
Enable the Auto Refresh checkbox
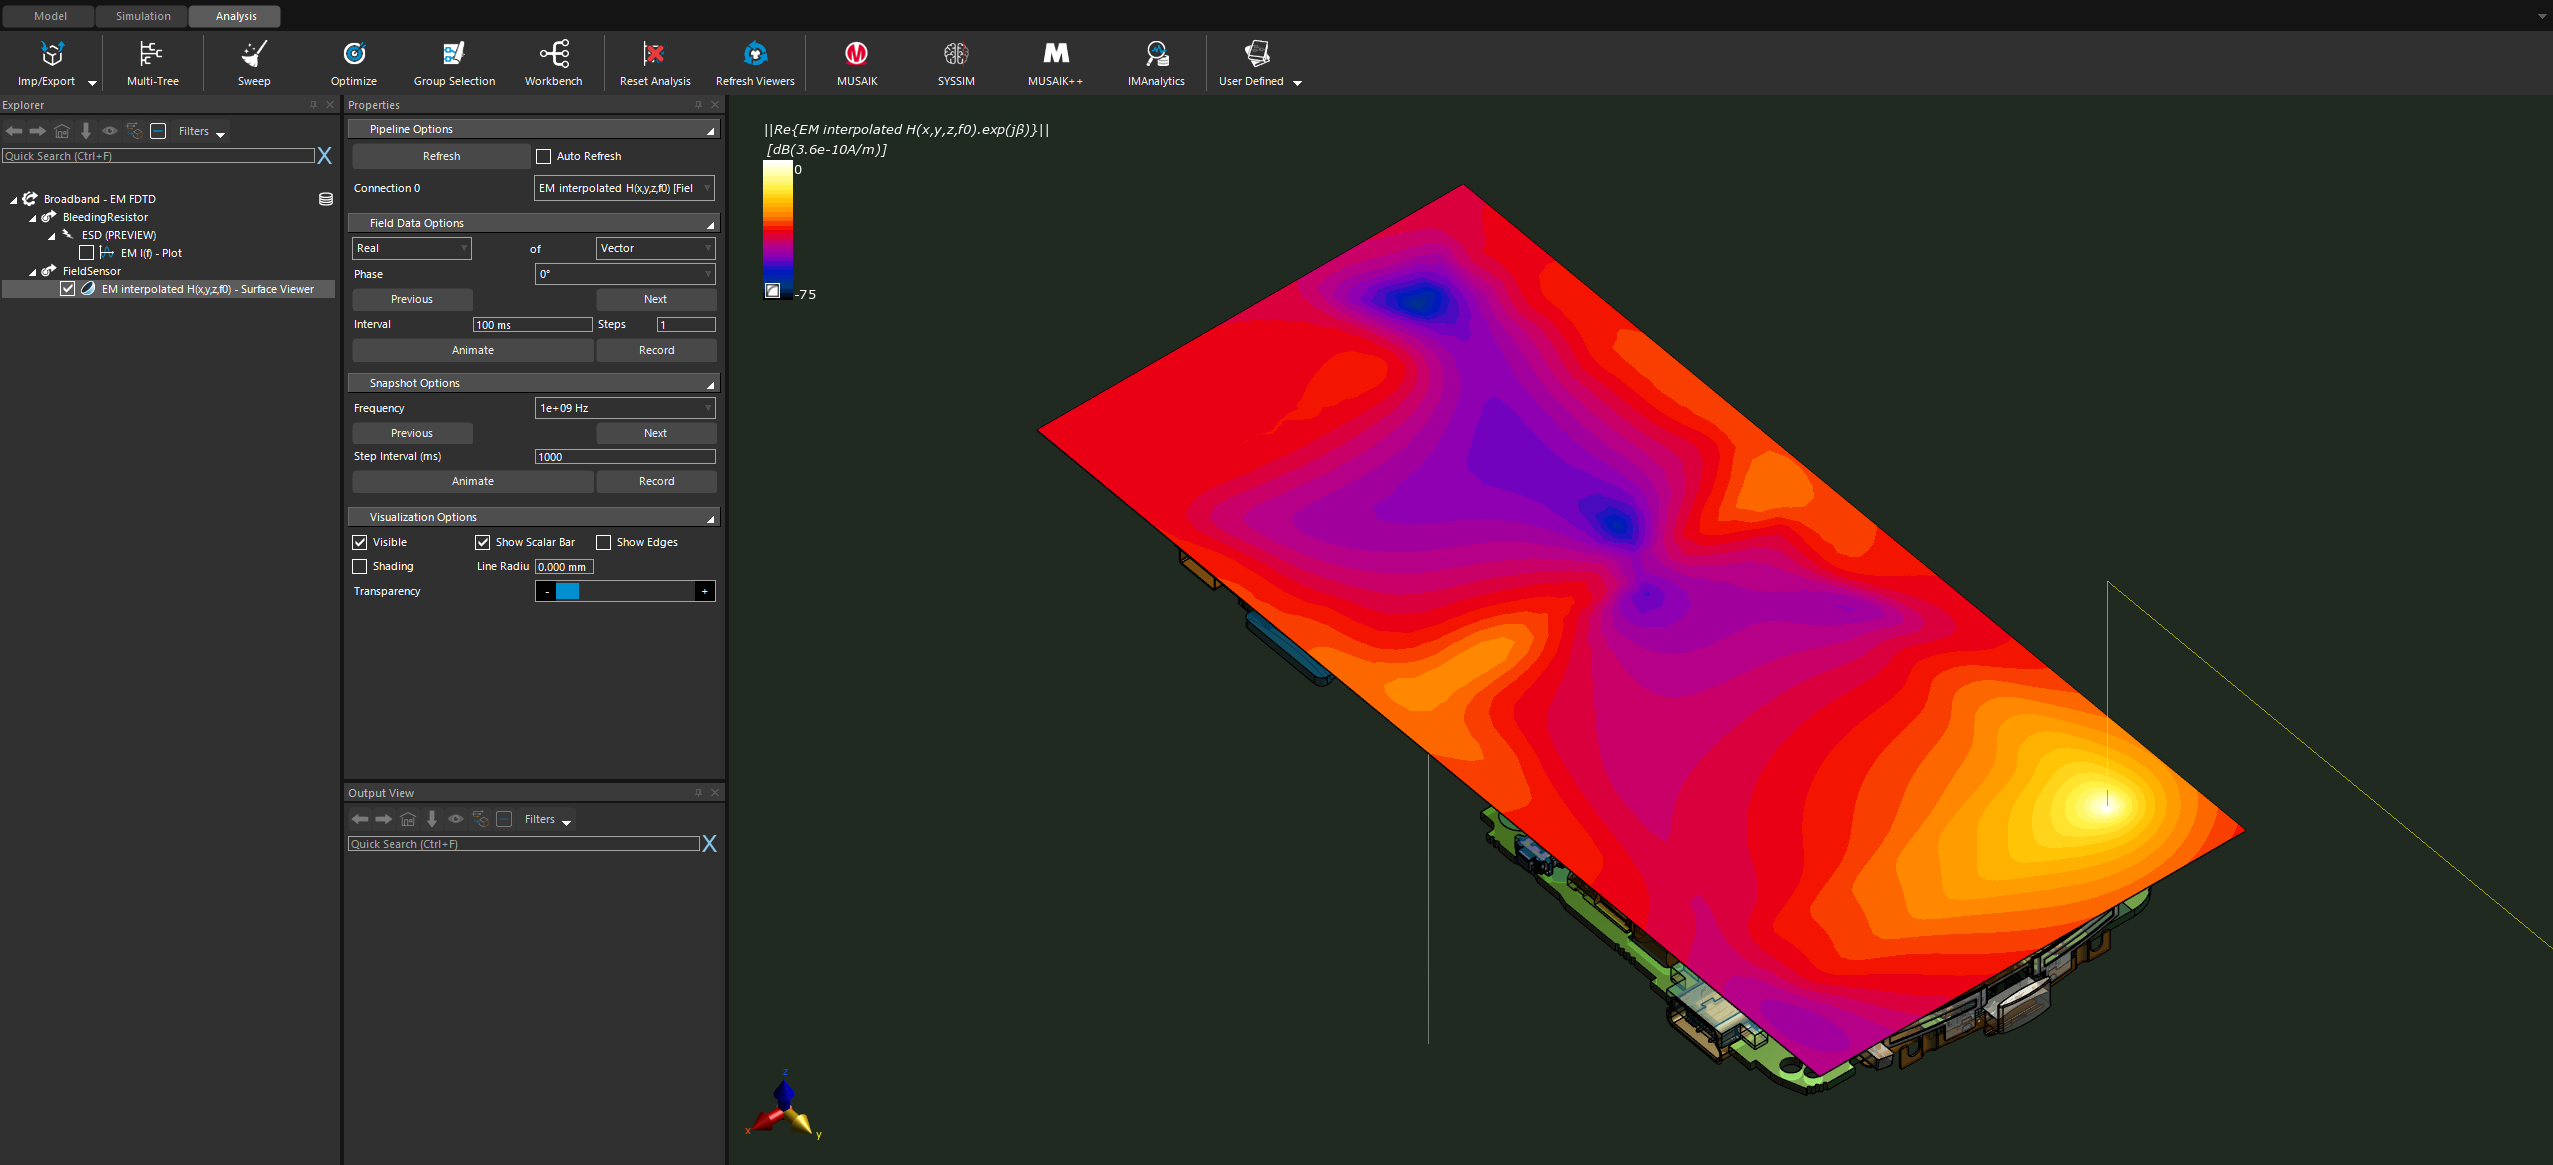click(544, 157)
